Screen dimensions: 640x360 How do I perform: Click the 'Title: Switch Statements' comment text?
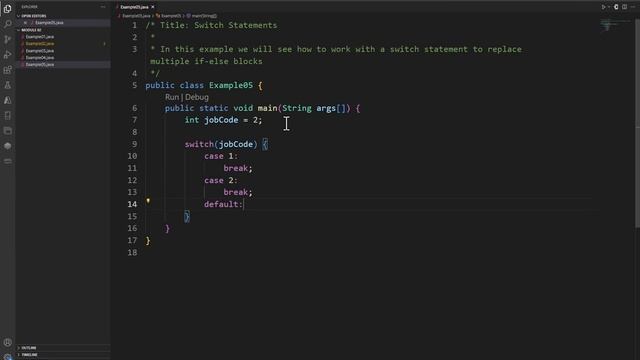[218, 25]
